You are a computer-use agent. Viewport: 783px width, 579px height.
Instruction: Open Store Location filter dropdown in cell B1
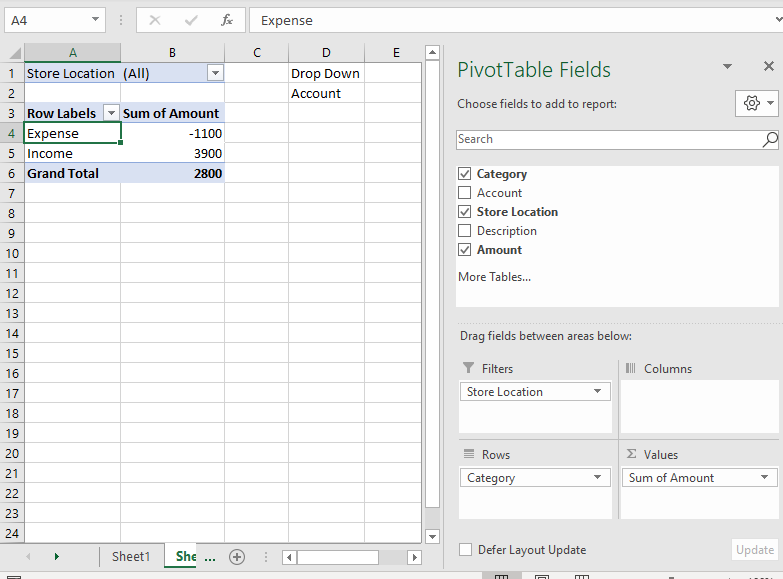click(215, 73)
